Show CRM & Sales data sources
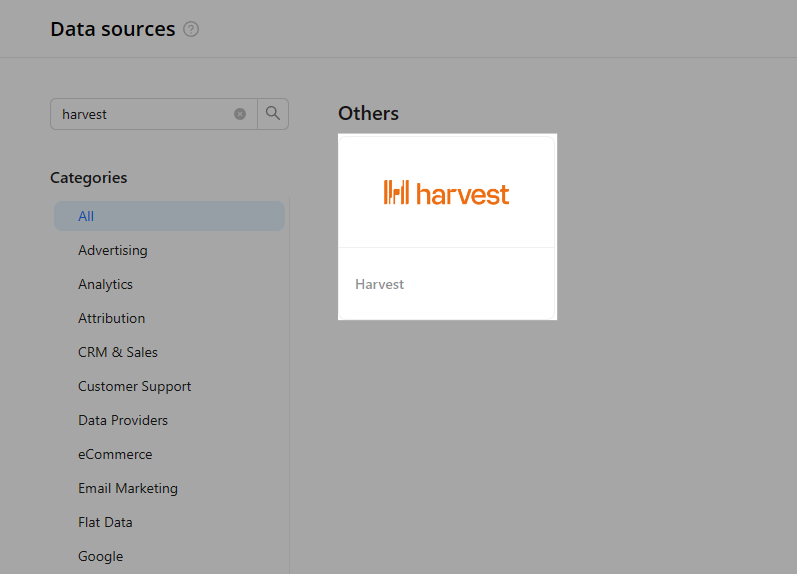Image resolution: width=797 pixels, height=574 pixels. 118,352
